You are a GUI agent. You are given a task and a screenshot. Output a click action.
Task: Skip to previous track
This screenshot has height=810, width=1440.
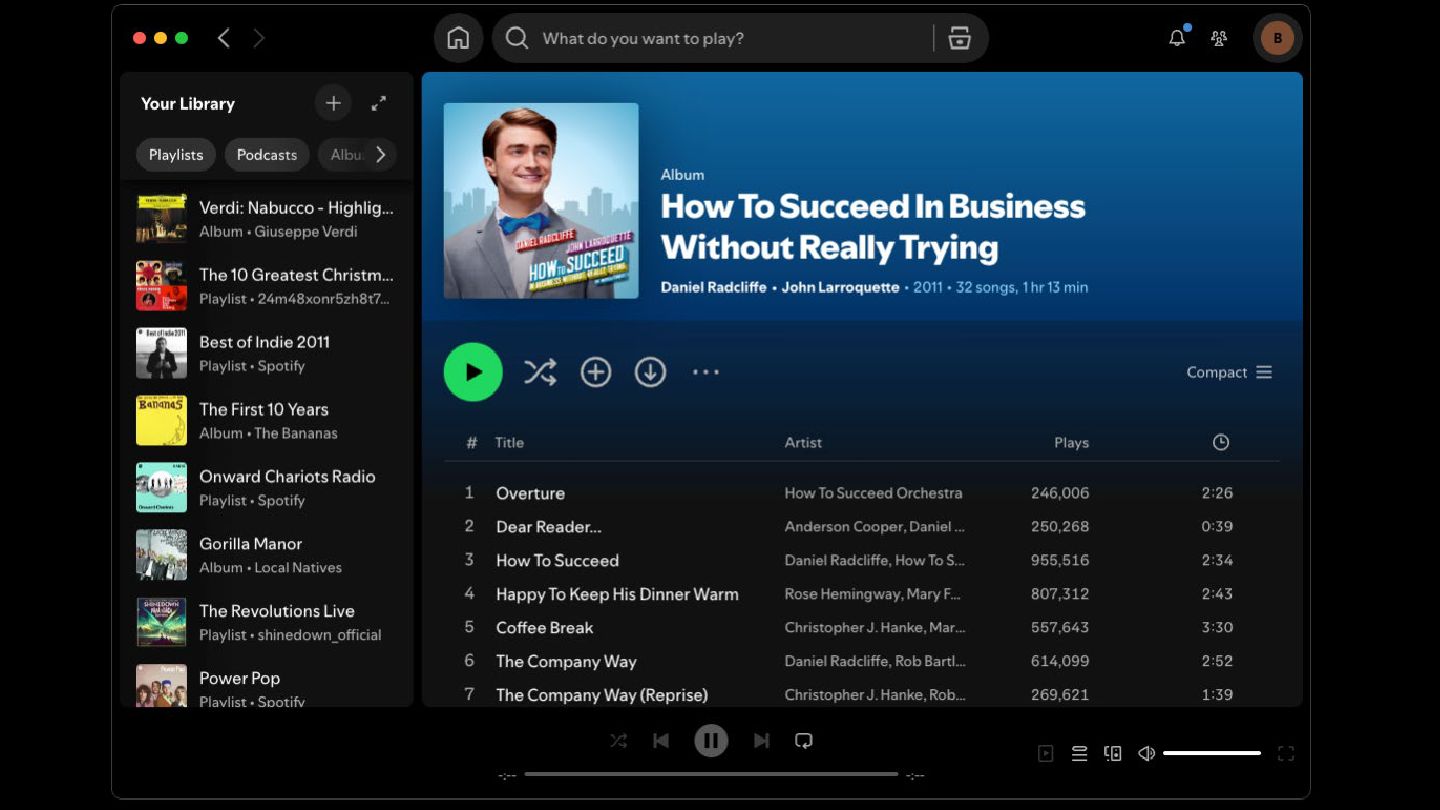pos(661,741)
